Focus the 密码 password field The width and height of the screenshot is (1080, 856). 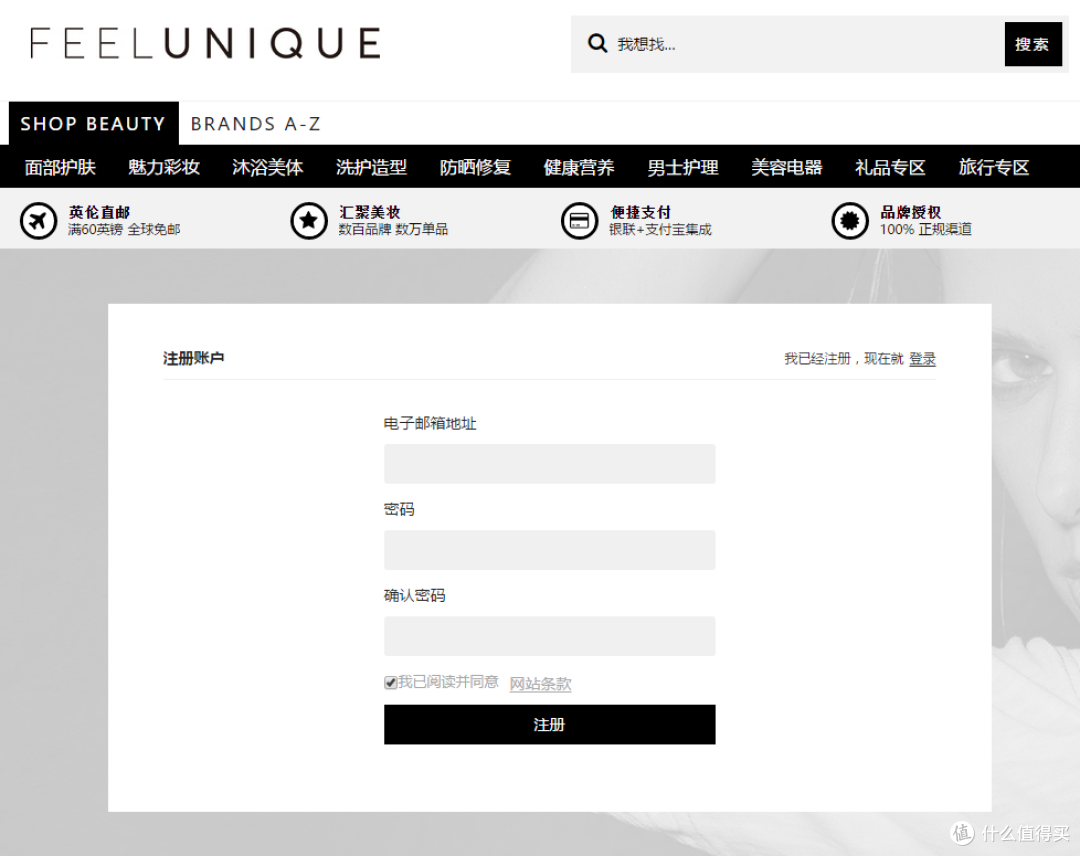click(x=550, y=550)
